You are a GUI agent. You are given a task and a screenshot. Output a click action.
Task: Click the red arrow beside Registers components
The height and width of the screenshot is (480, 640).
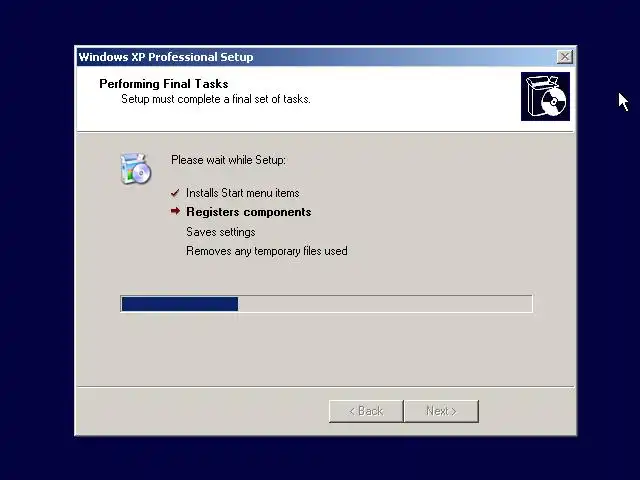tap(175, 211)
